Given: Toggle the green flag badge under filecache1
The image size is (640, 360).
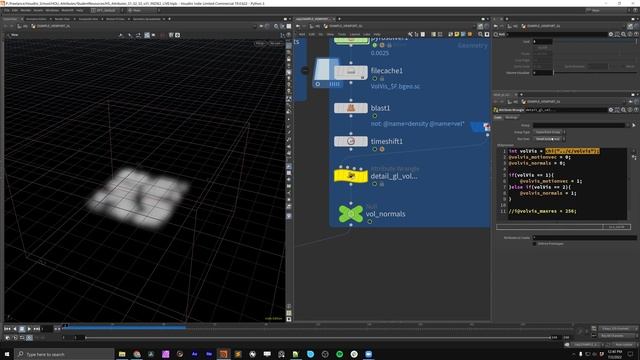Looking at the screenshot, I should coord(375,79).
